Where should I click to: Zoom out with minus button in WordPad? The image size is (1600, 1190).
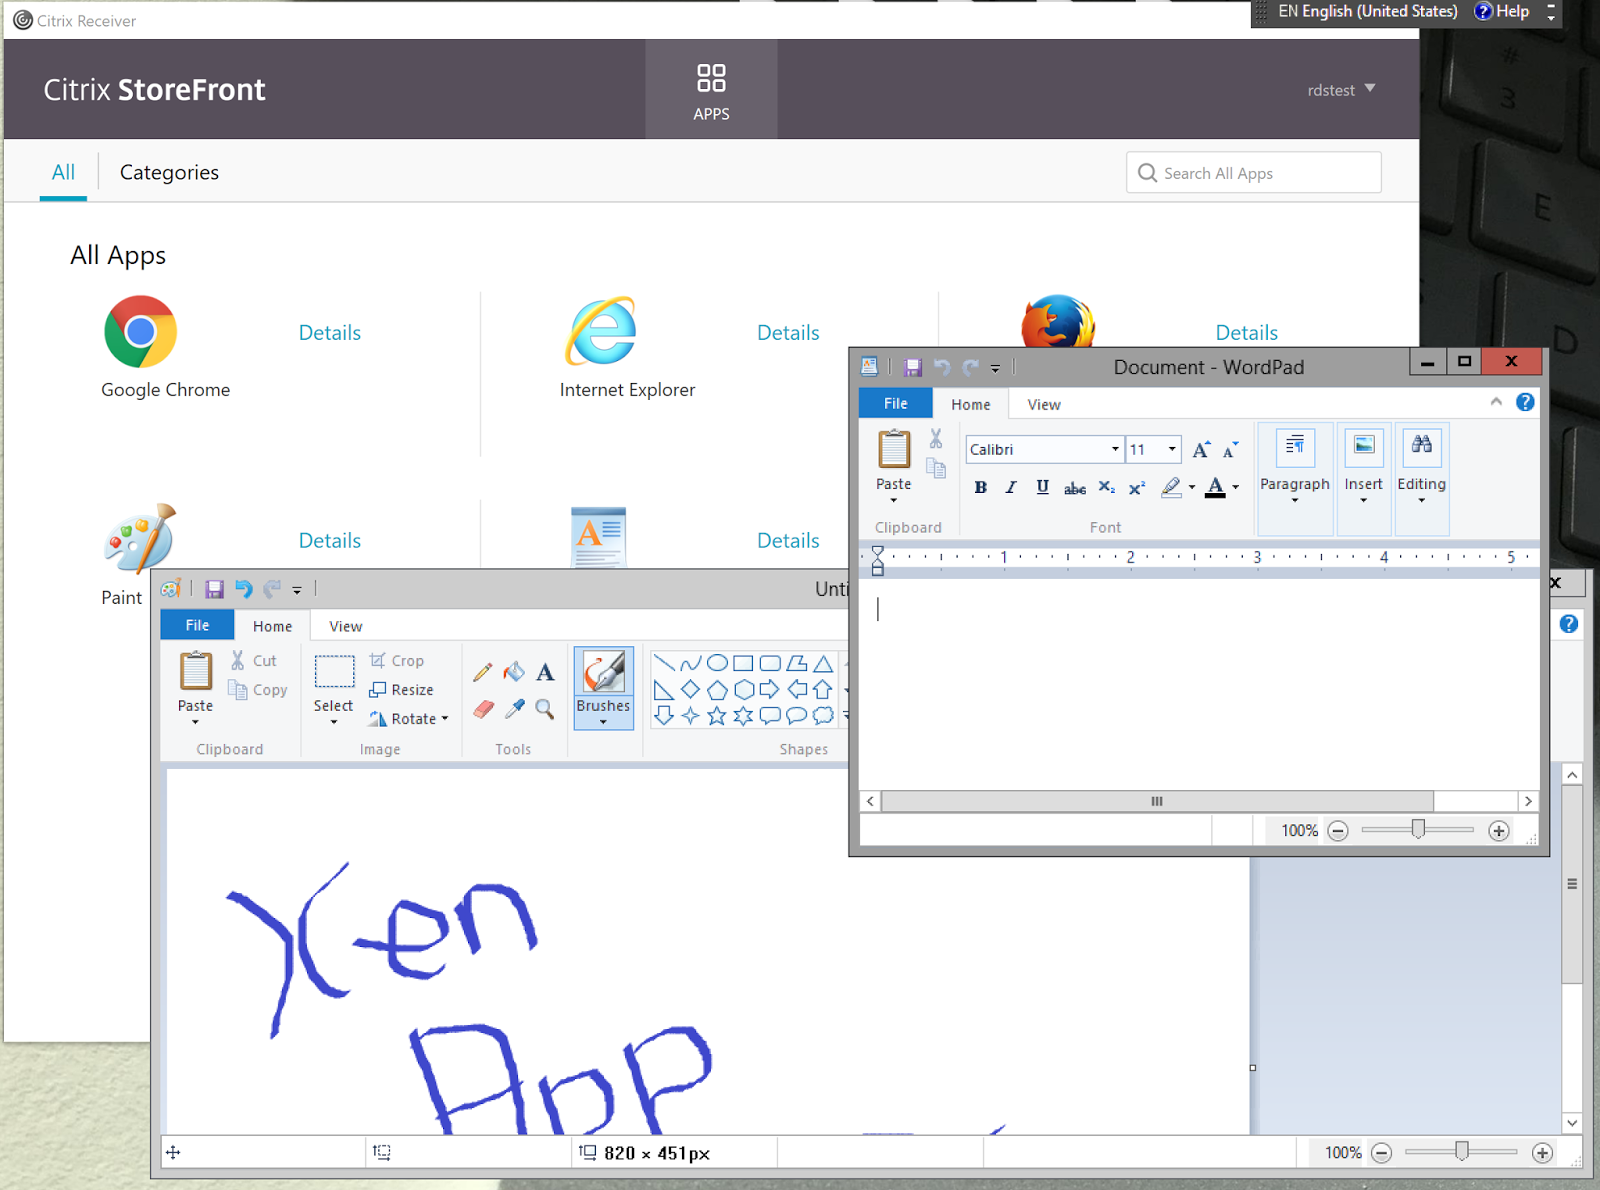pyautogui.click(x=1338, y=831)
